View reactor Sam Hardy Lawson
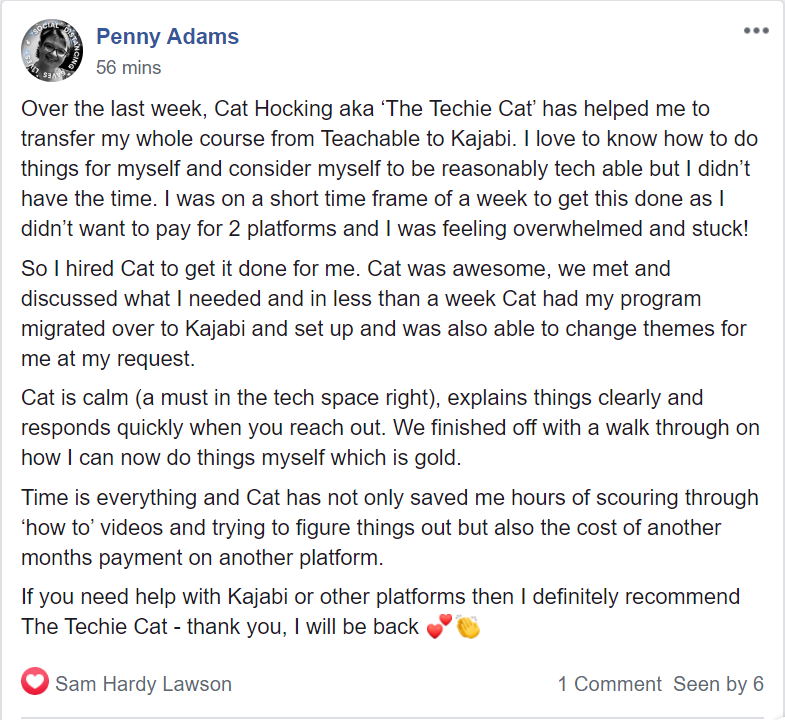This screenshot has height=720, width=785. pos(143,684)
